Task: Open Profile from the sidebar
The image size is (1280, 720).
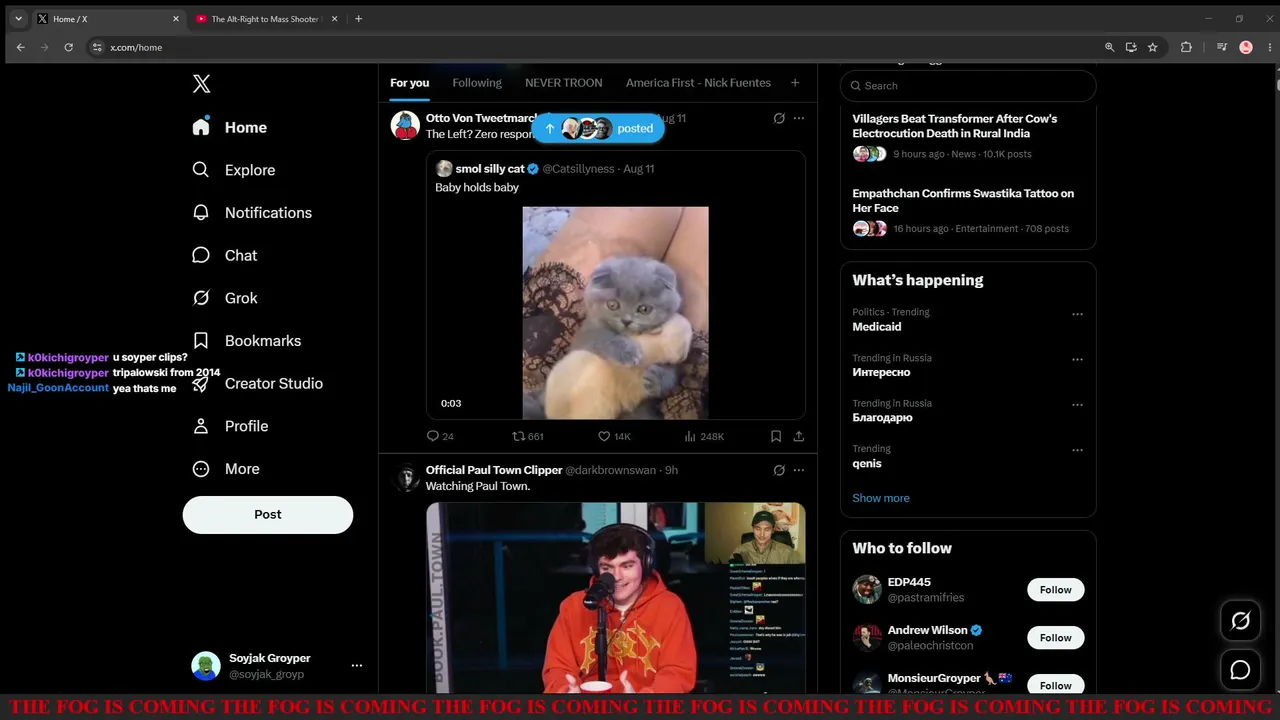Action: click(230, 426)
